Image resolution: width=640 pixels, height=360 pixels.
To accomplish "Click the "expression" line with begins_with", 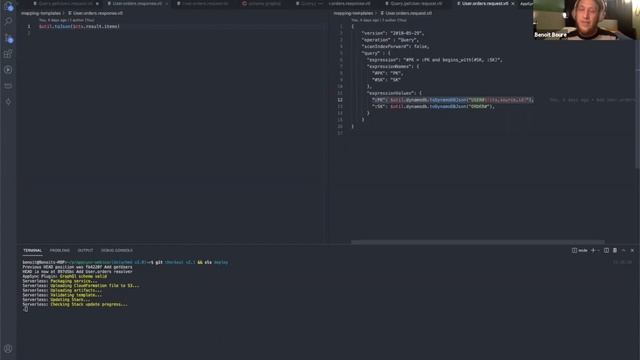I will tap(434, 60).
